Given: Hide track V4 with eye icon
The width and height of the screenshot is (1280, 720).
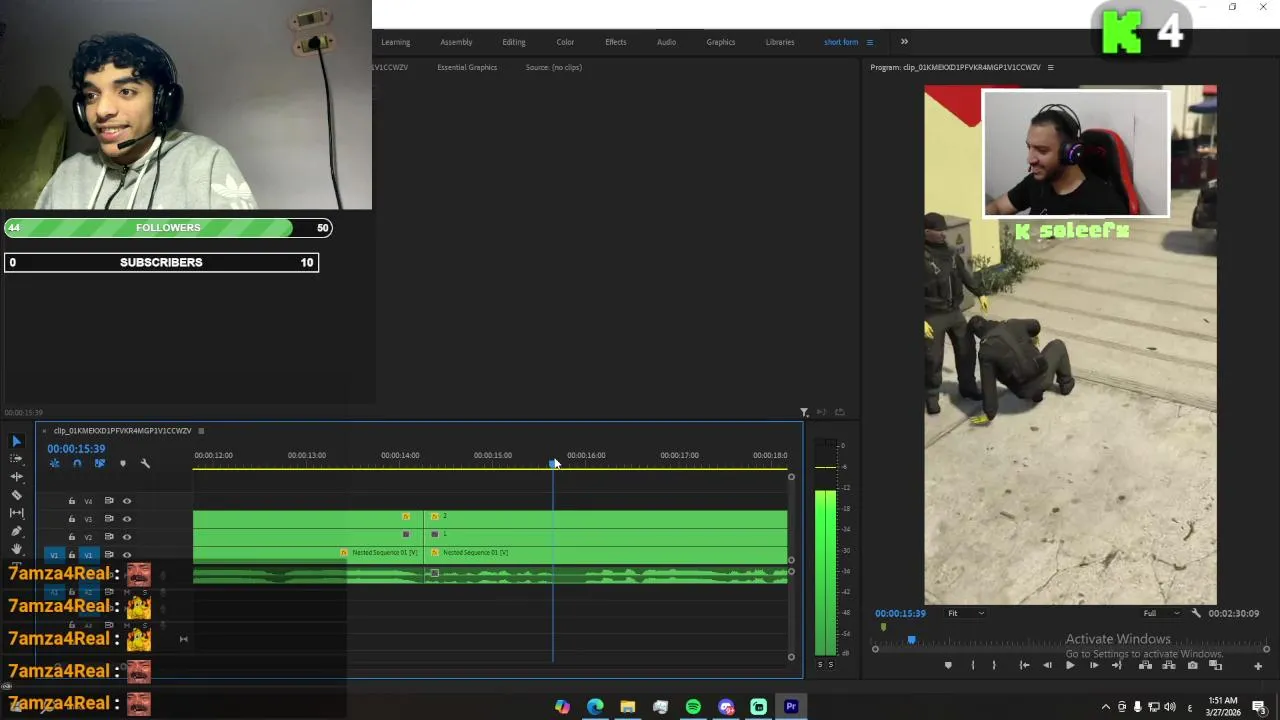Looking at the screenshot, I should coord(127,501).
